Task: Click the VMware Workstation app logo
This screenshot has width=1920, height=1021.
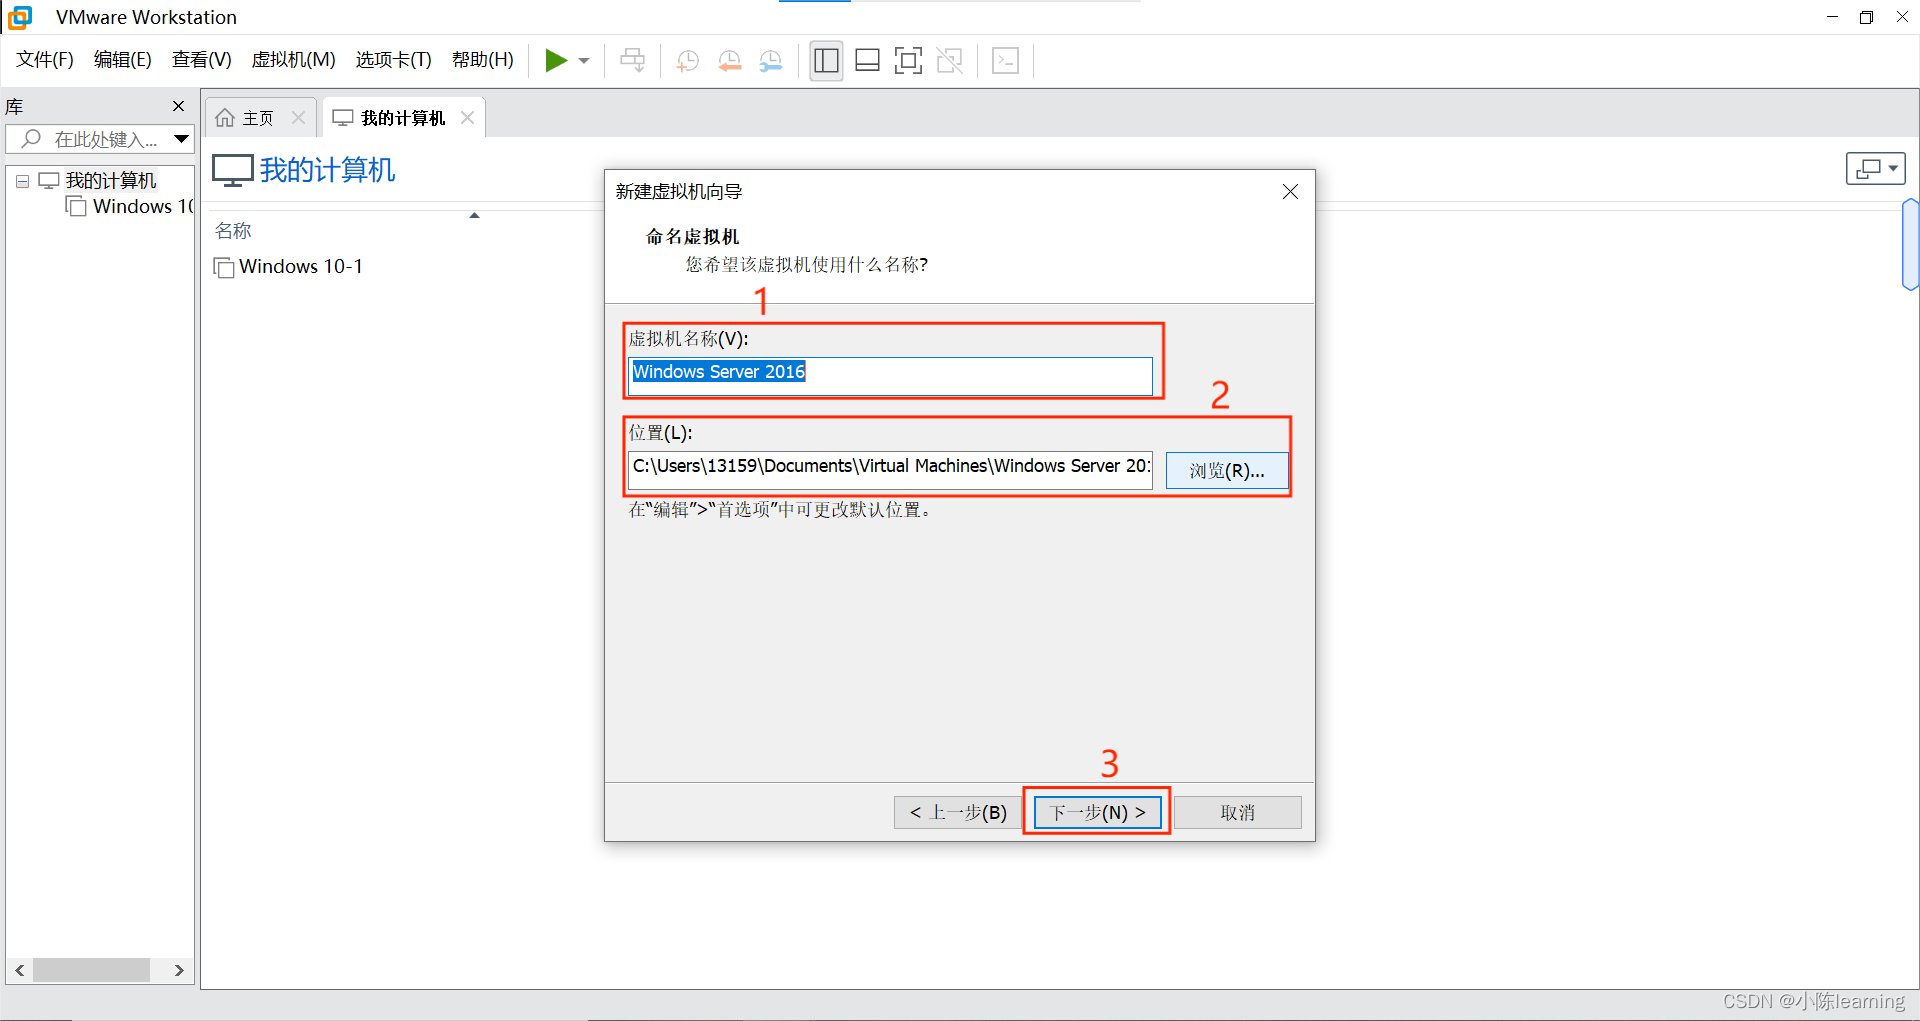Action: (19, 17)
